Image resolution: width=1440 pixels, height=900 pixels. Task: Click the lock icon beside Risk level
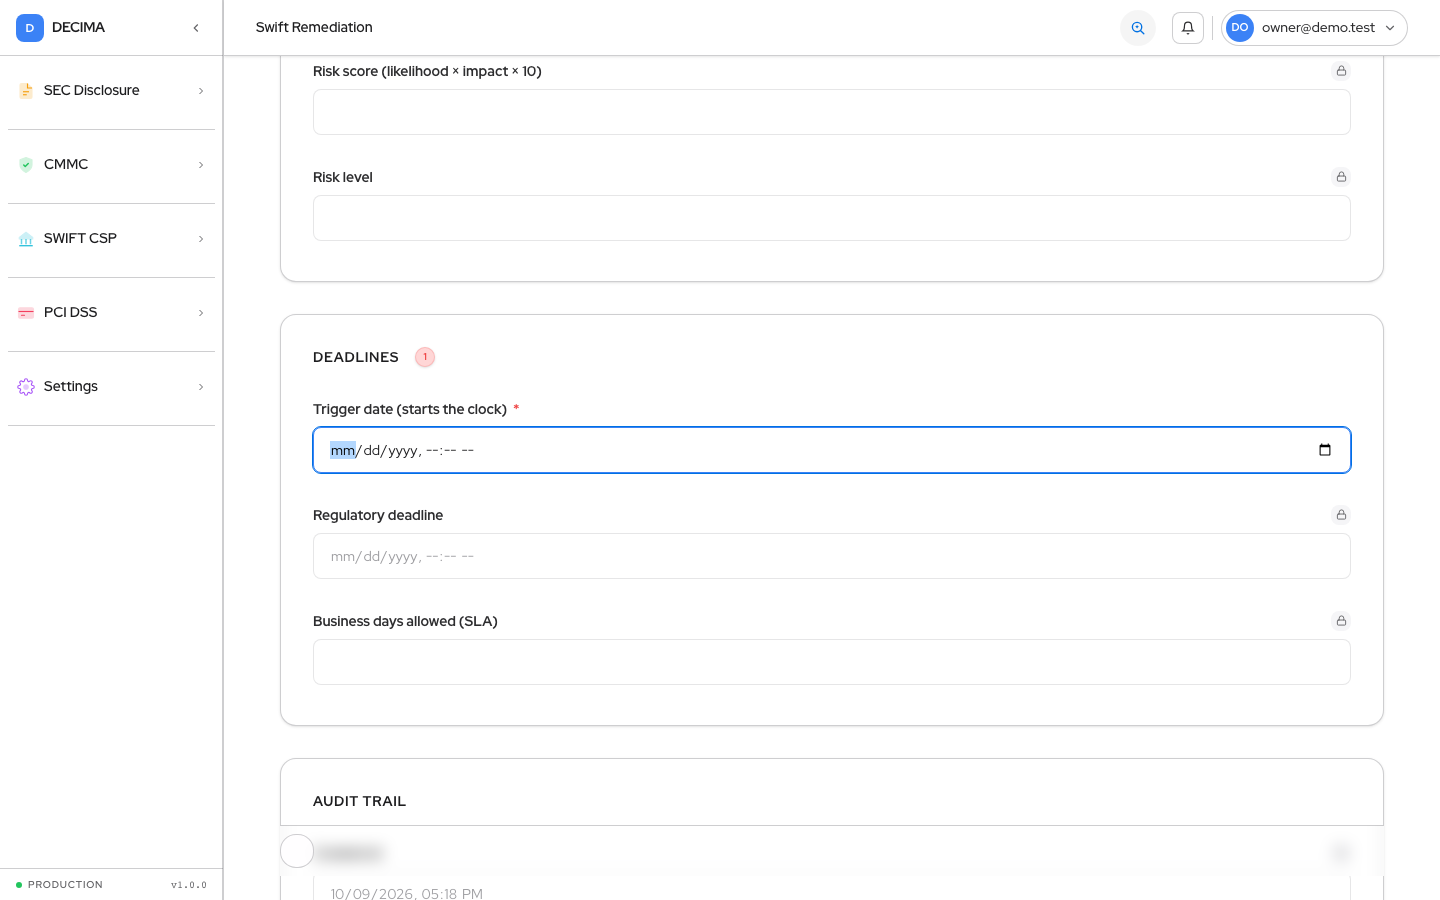coord(1341,177)
